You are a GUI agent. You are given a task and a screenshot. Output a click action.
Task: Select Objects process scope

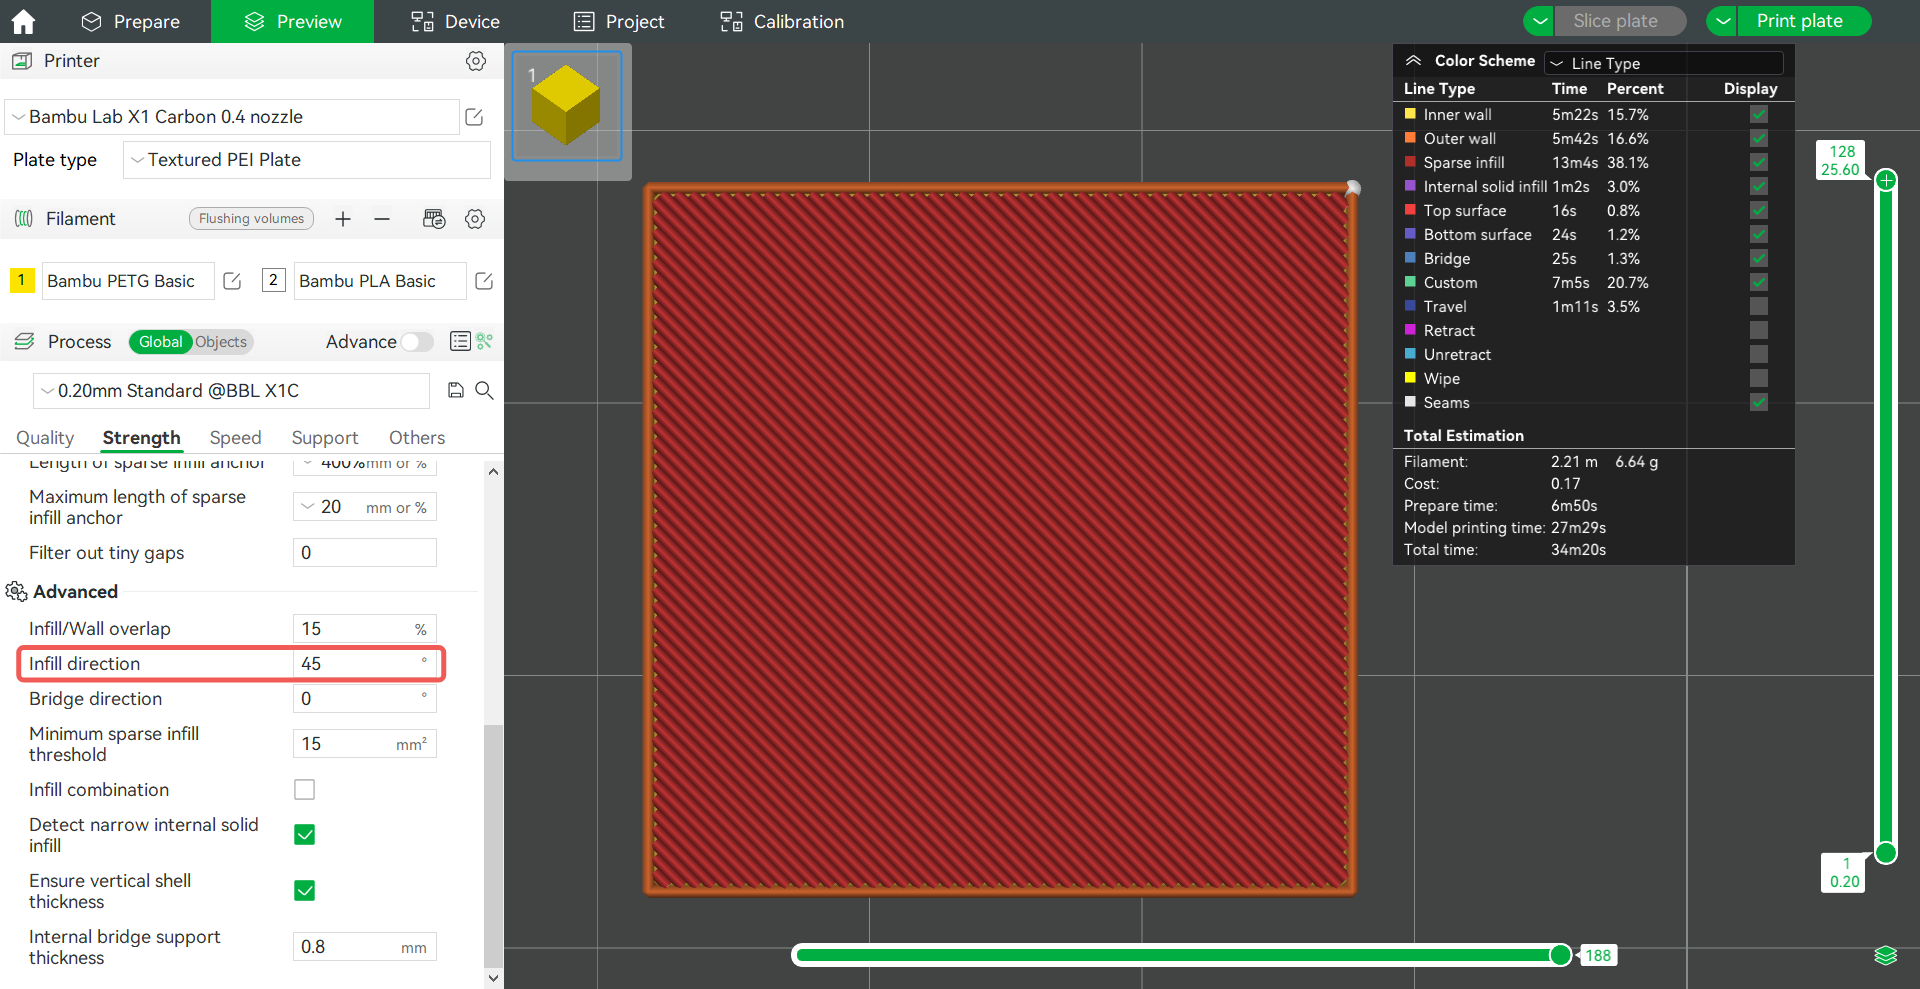click(221, 342)
